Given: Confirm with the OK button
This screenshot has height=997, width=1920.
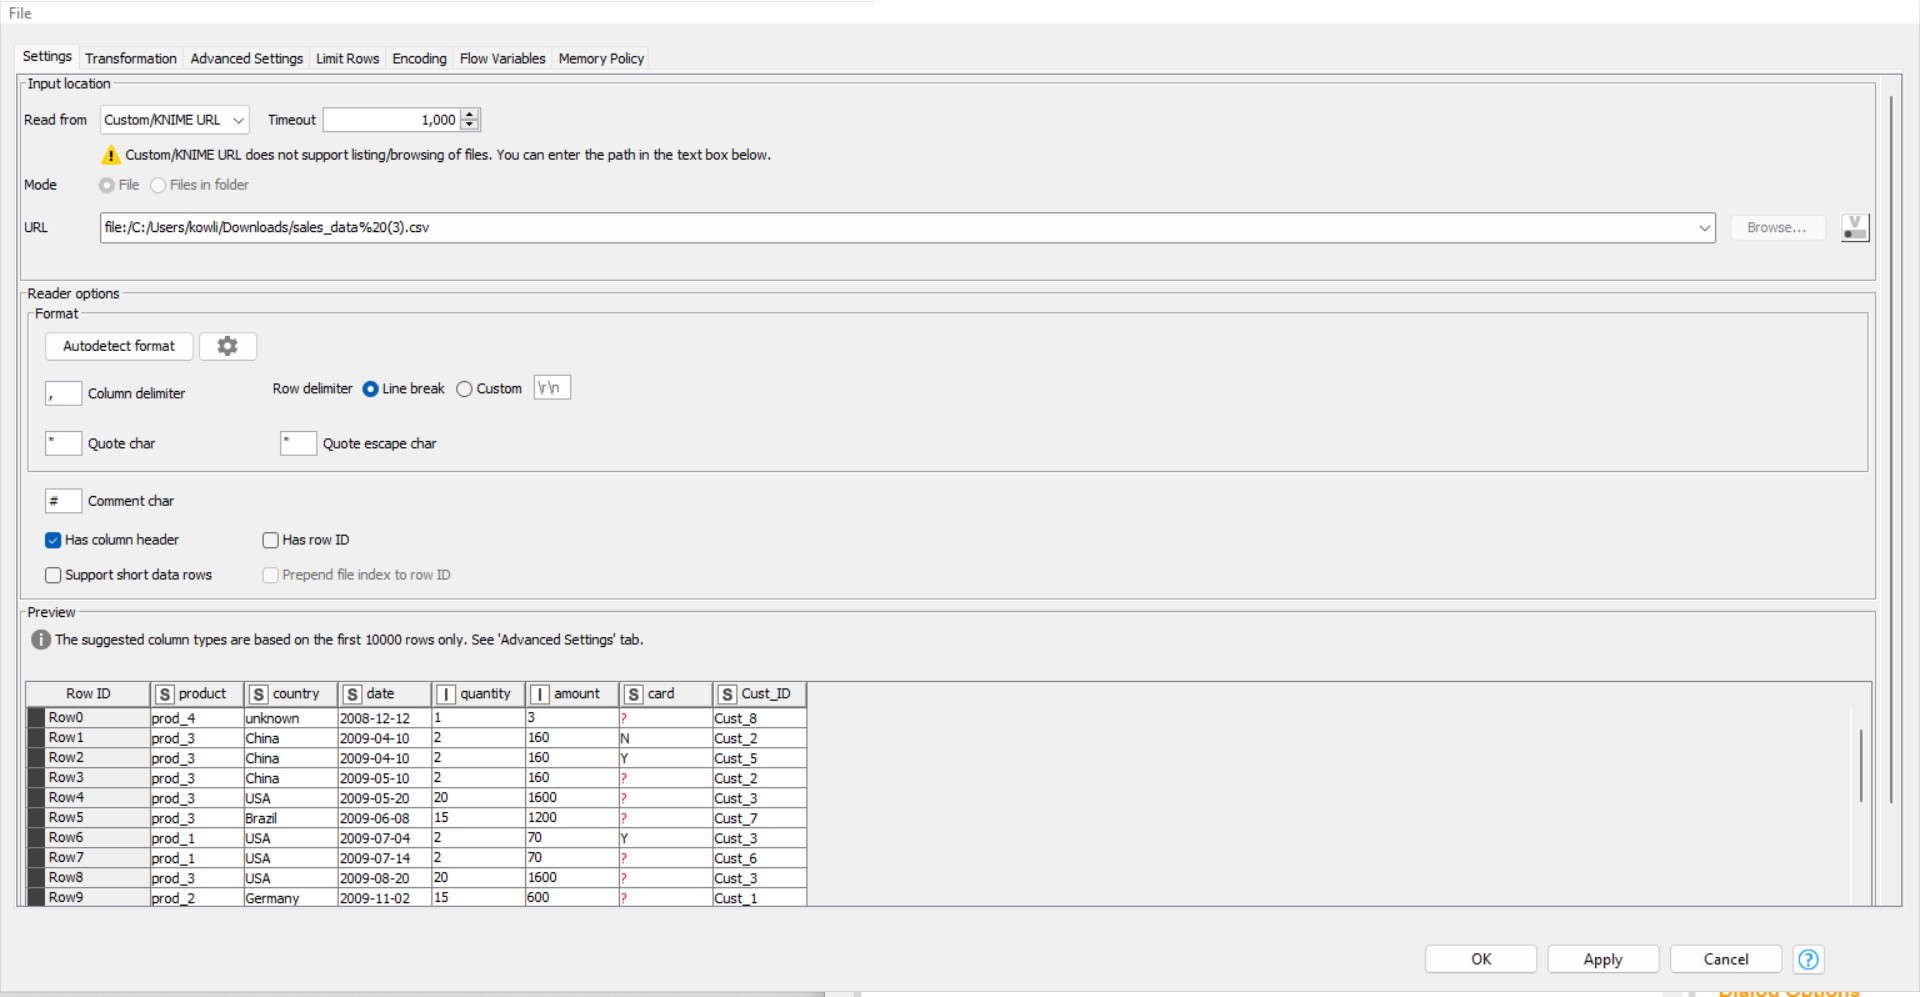Looking at the screenshot, I should pos(1481,959).
